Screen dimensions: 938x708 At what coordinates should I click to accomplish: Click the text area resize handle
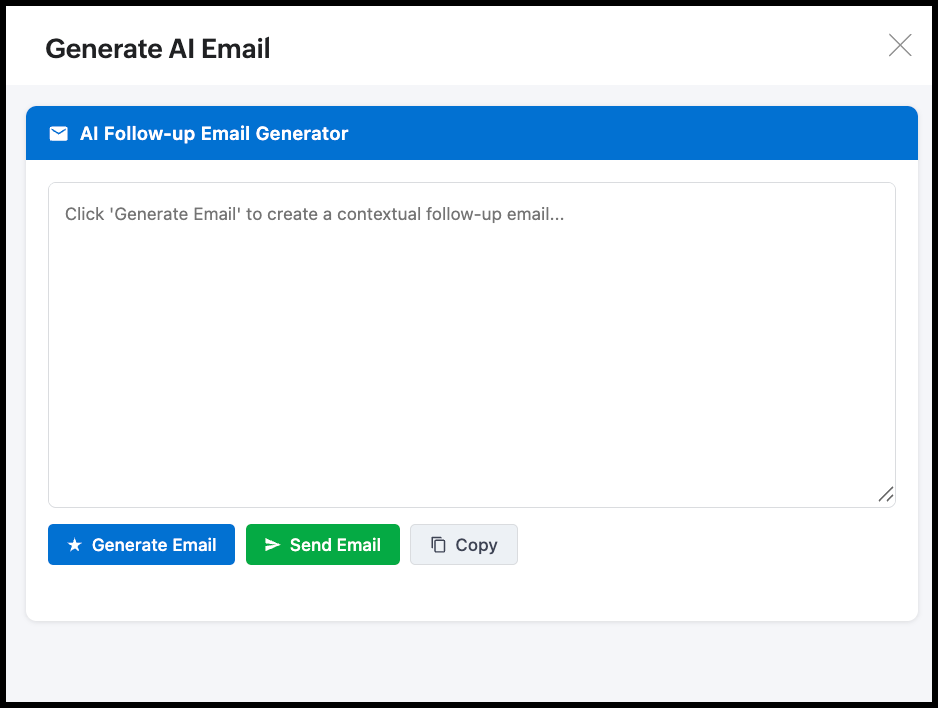885,495
